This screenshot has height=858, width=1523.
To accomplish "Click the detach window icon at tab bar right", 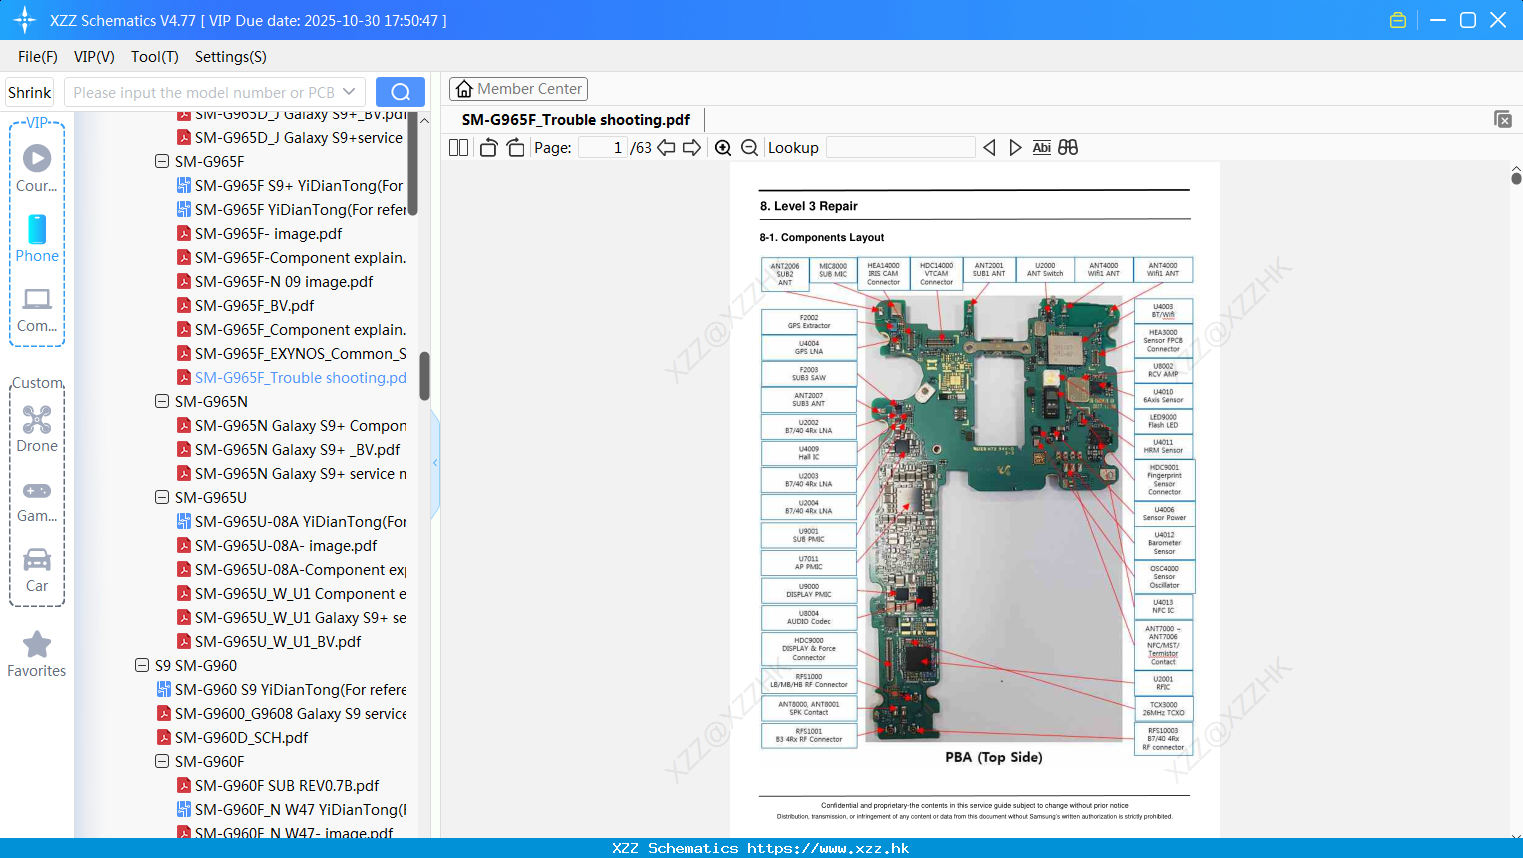I will [1503, 119].
